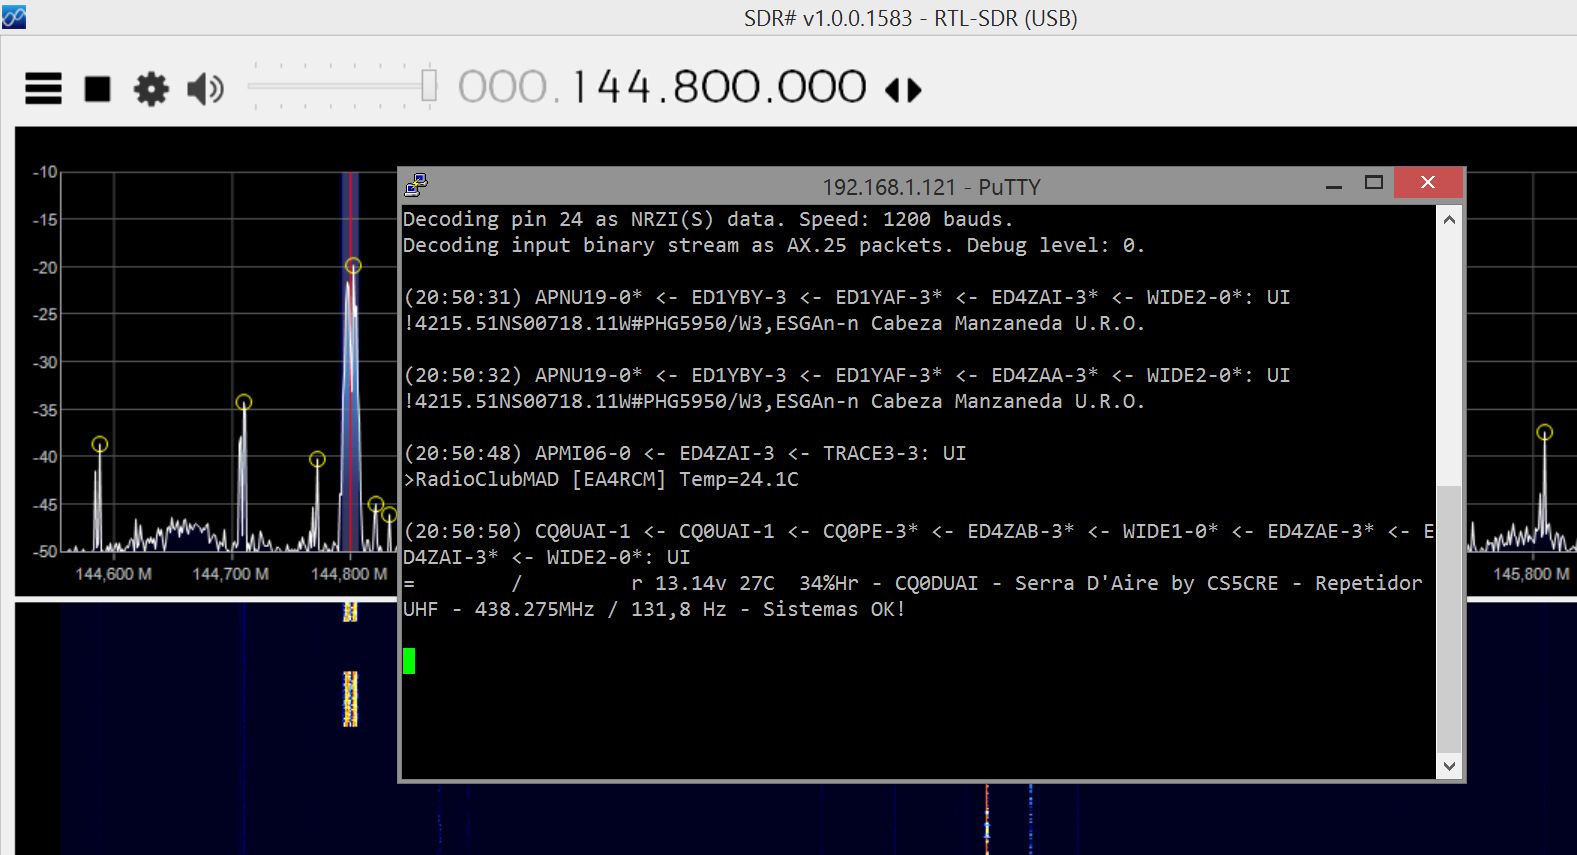Click the PuTTY icon in its title bar
The image size is (1577, 855).
pyautogui.click(x=416, y=185)
